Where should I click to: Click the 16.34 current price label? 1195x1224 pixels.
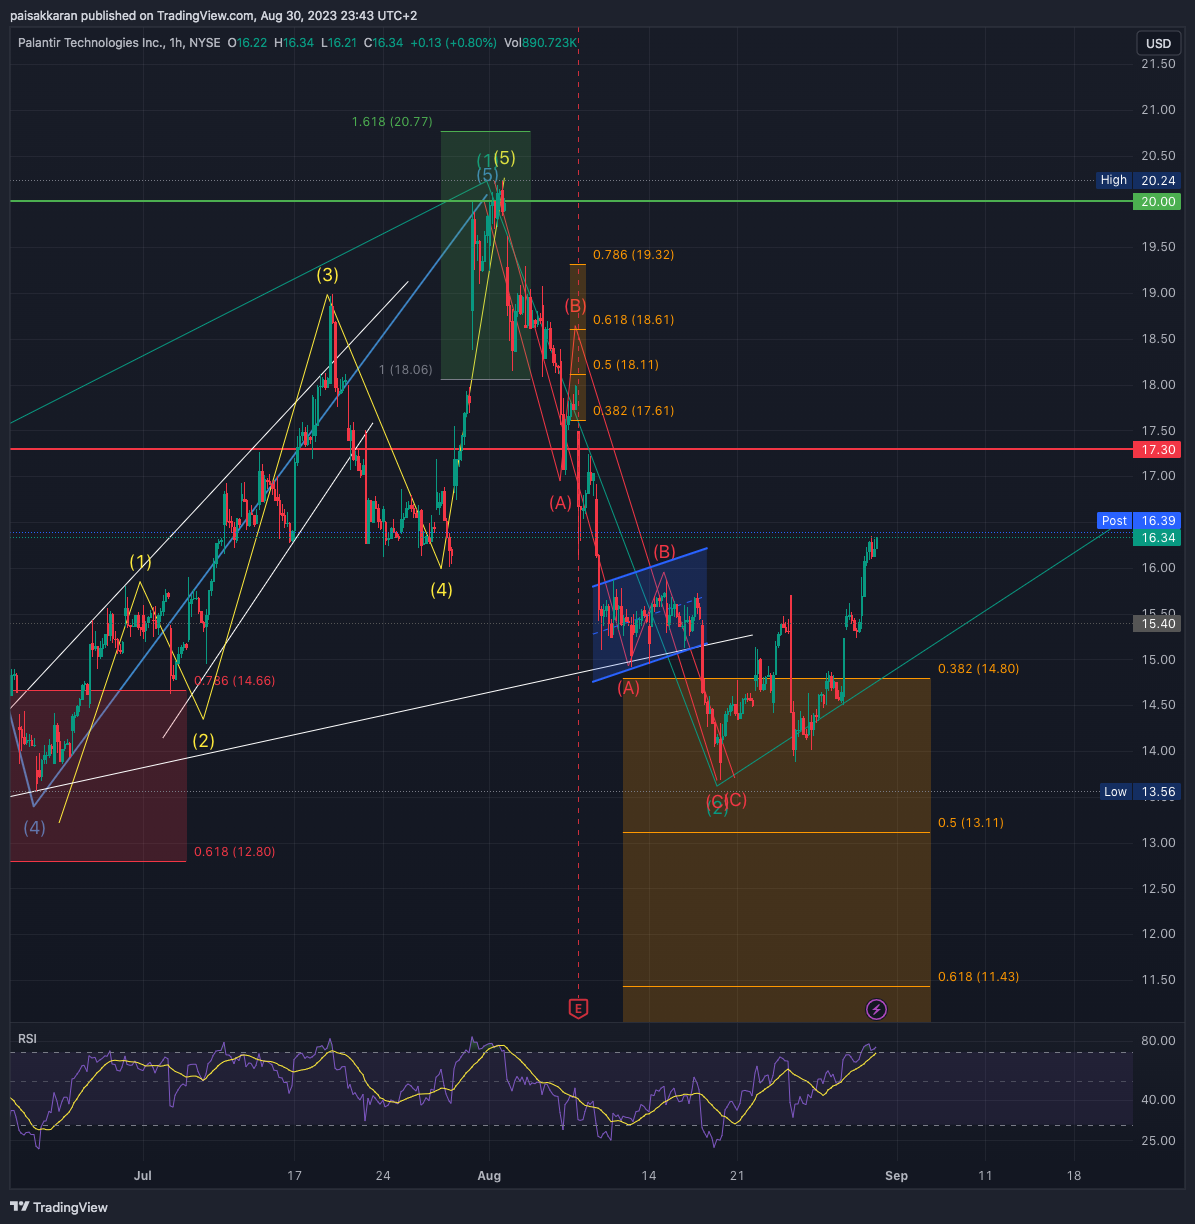coord(1156,538)
